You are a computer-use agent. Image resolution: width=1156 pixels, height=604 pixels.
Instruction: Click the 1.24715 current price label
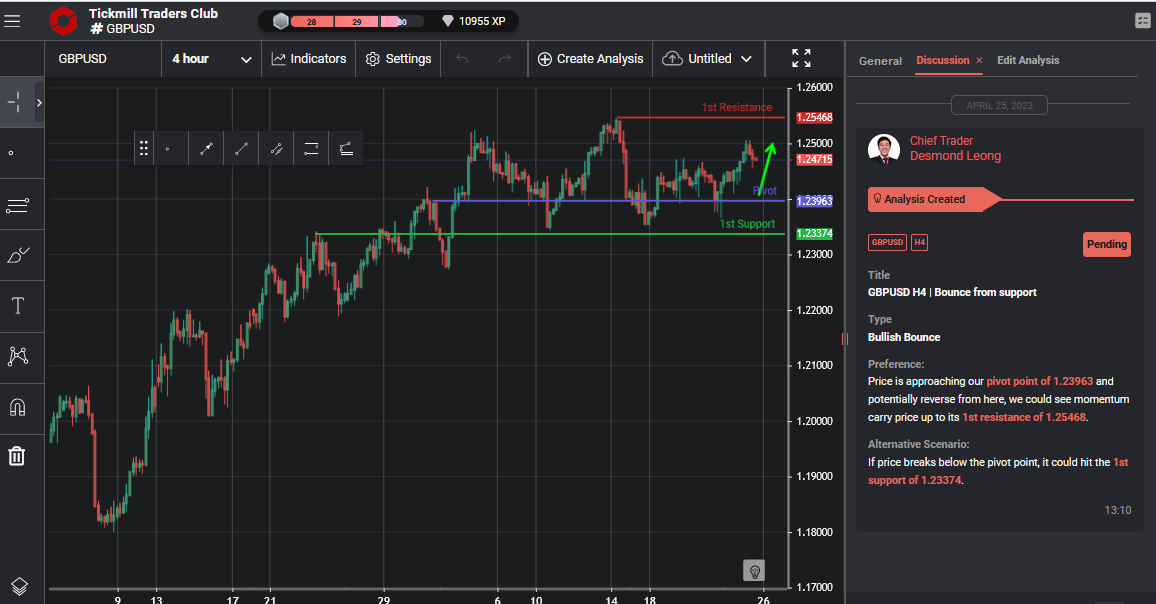coord(814,159)
